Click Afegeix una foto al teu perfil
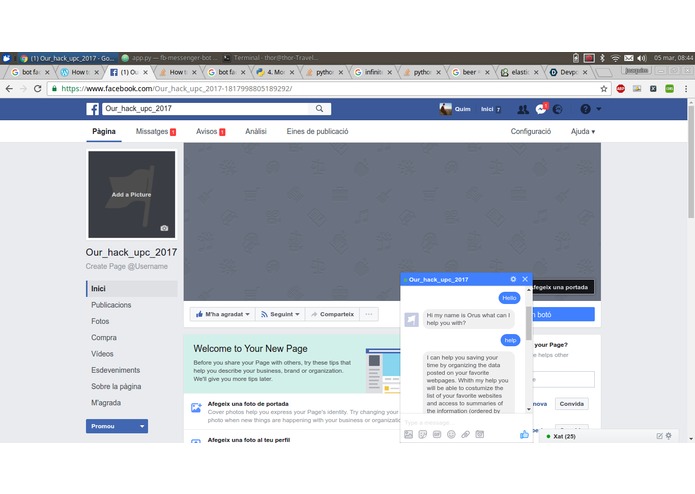Screen dimensions: 695x494 point(249,440)
